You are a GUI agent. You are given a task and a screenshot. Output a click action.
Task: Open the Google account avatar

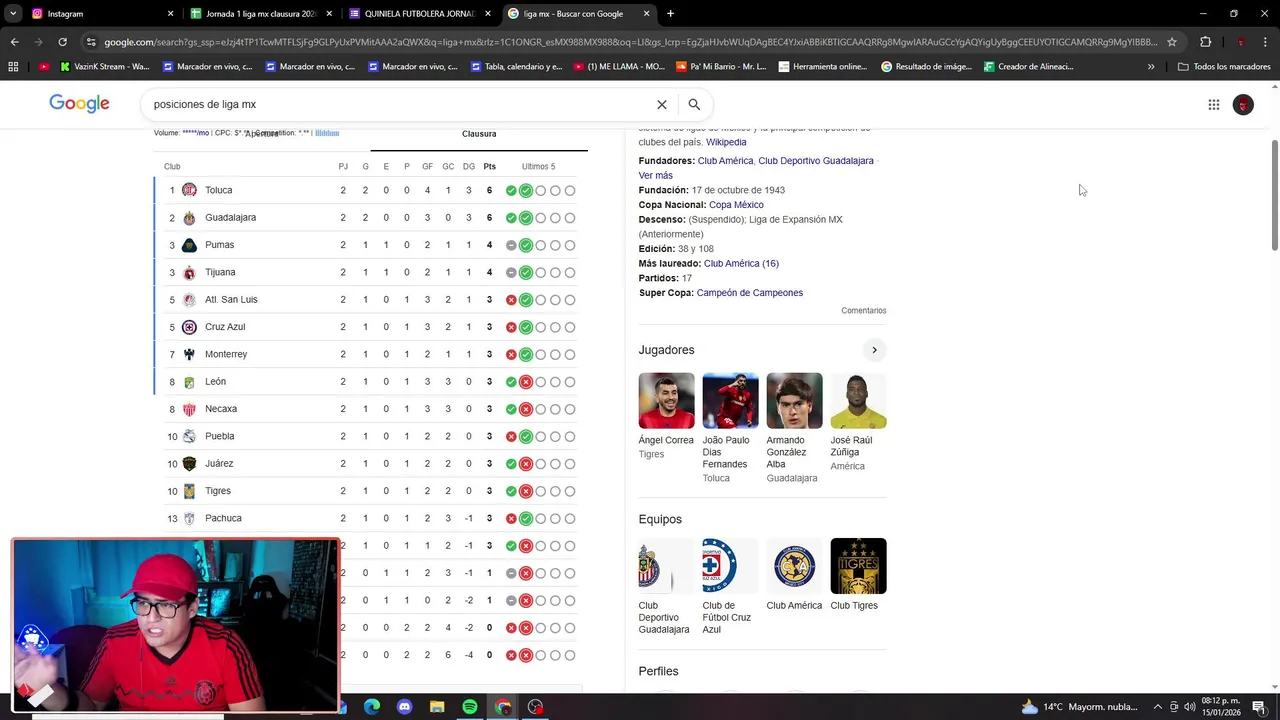1243,104
